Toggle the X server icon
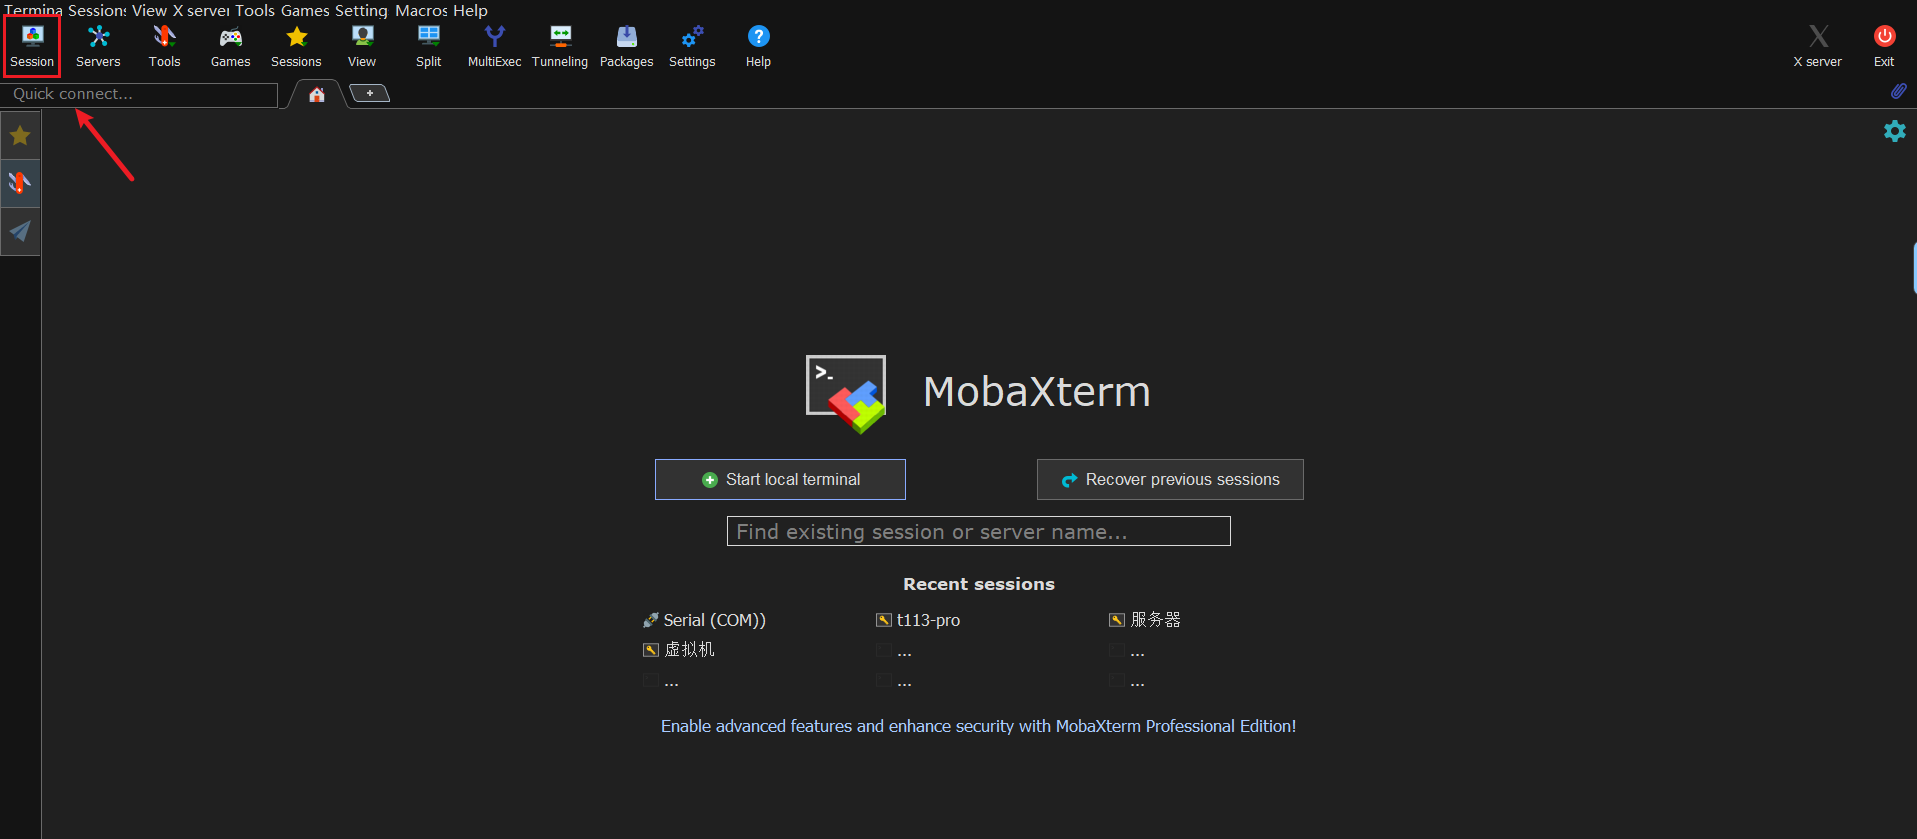 [x=1817, y=46]
